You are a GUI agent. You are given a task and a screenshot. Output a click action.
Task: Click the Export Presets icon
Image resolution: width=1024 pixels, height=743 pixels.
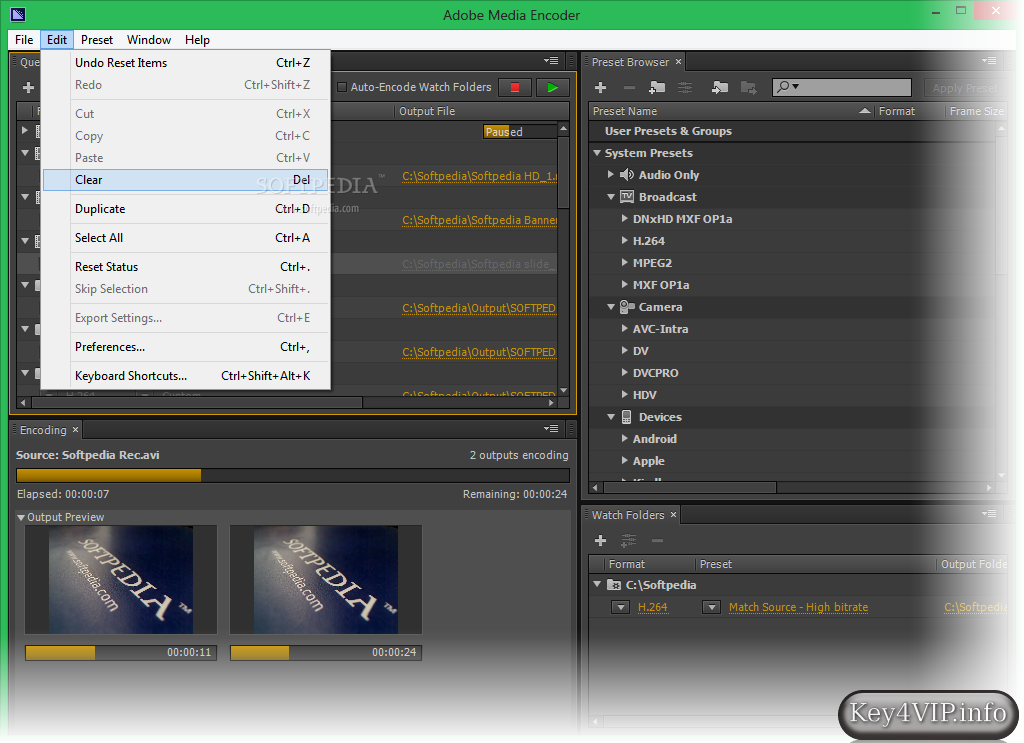click(748, 87)
